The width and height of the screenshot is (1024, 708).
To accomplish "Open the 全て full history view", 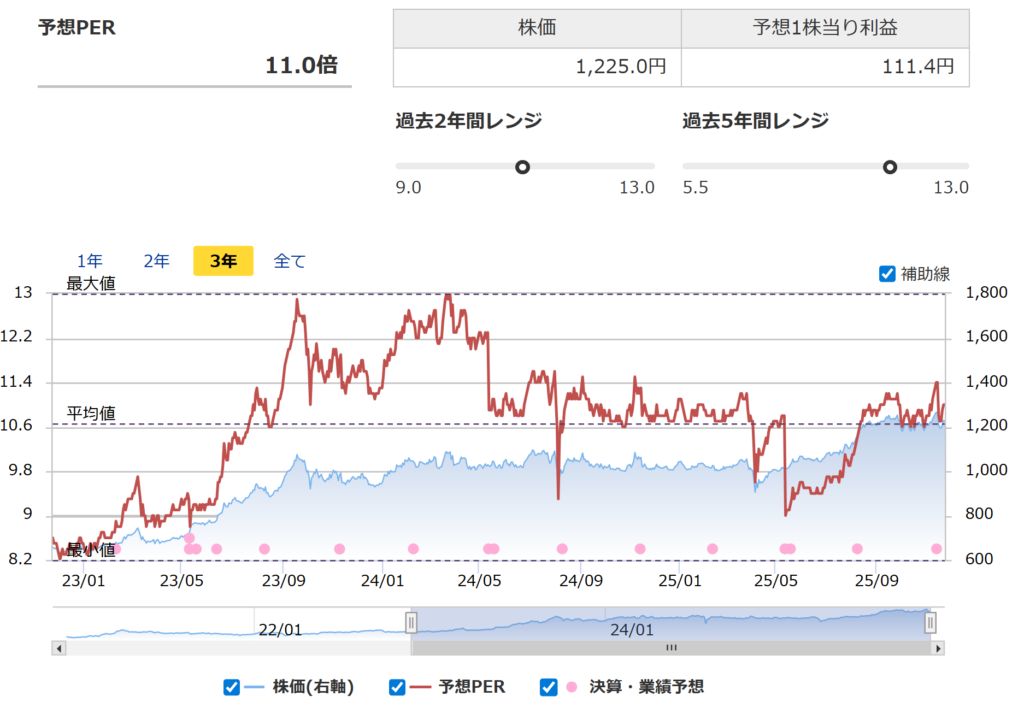I will [290, 260].
